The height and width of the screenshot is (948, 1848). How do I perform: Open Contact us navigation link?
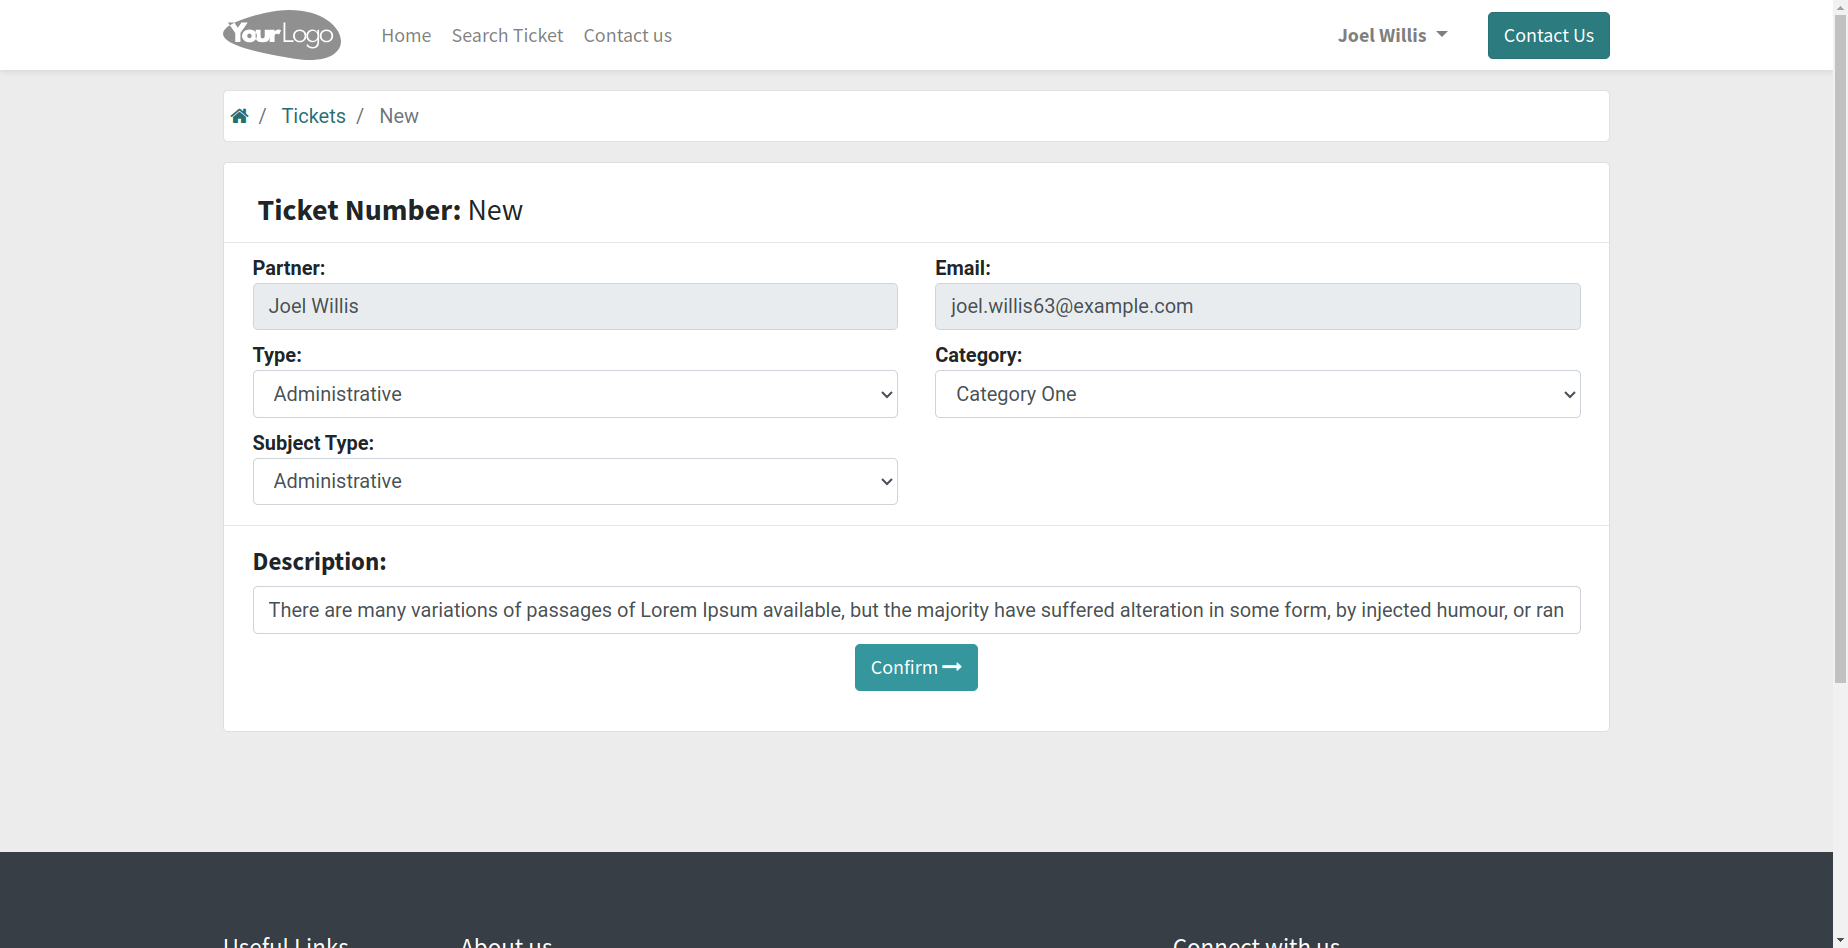click(627, 35)
